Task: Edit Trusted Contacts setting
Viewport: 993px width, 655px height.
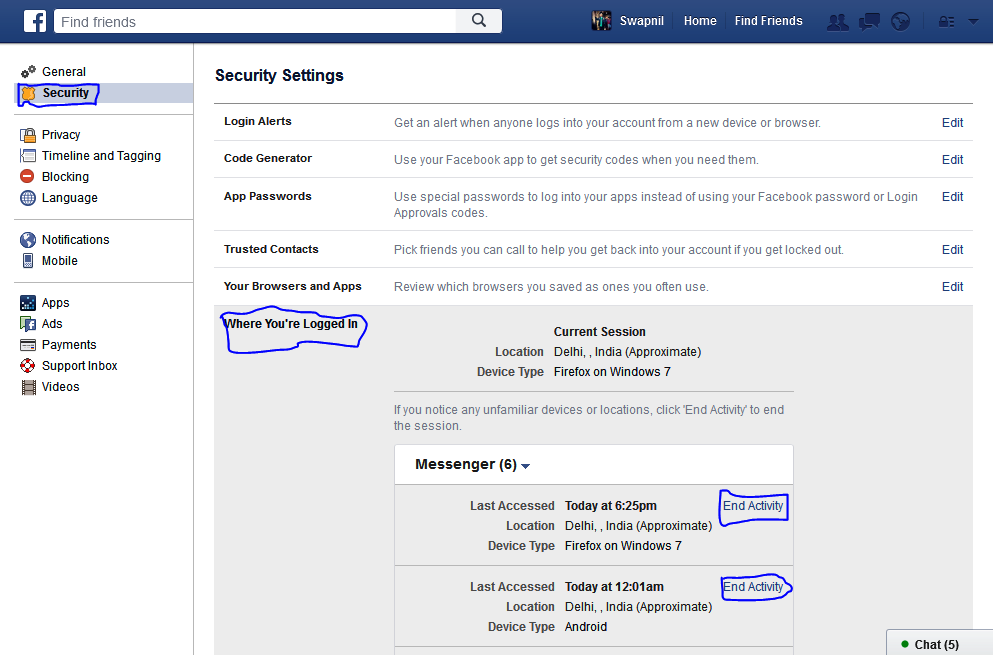Action: pos(952,250)
